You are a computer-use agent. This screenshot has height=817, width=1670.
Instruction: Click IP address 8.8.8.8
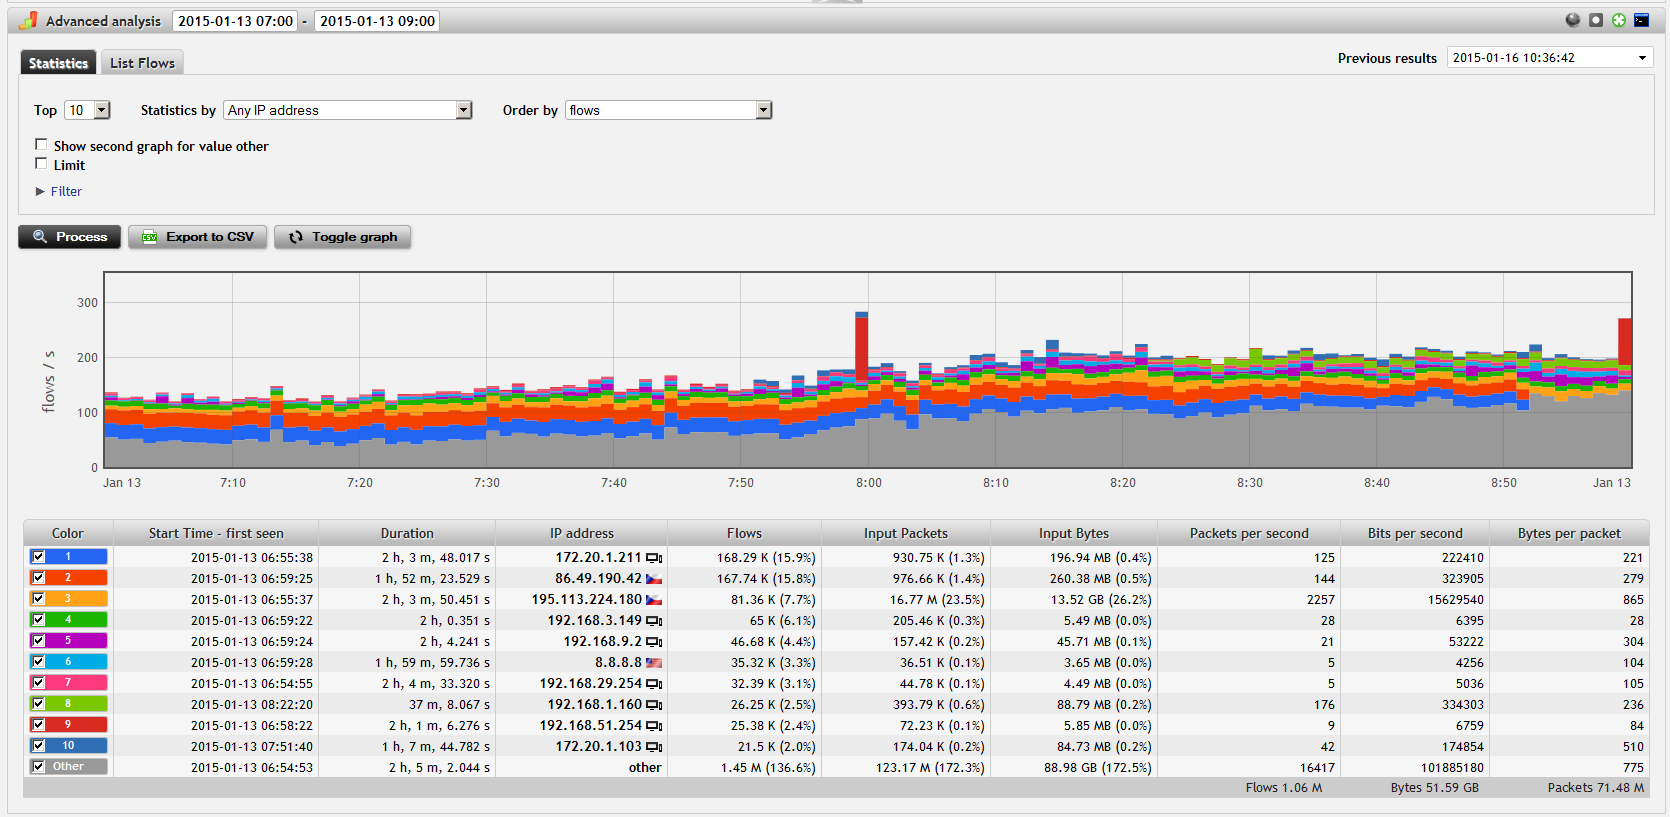click(x=618, y=662)
